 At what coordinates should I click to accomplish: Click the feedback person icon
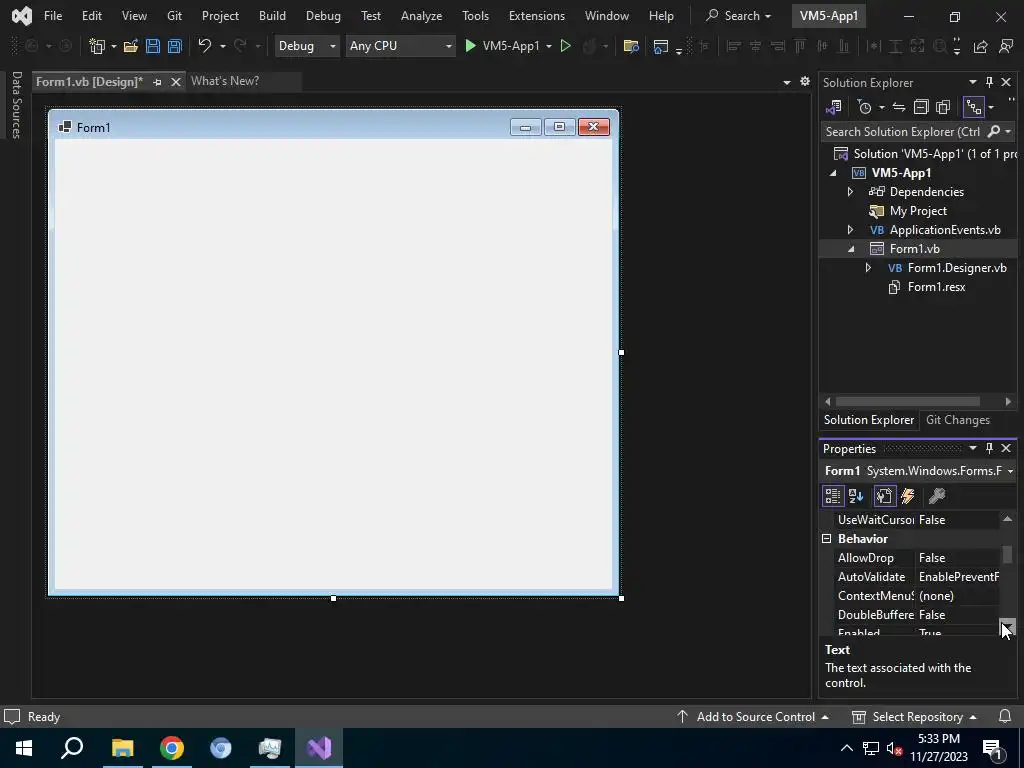pos(1006,46)
